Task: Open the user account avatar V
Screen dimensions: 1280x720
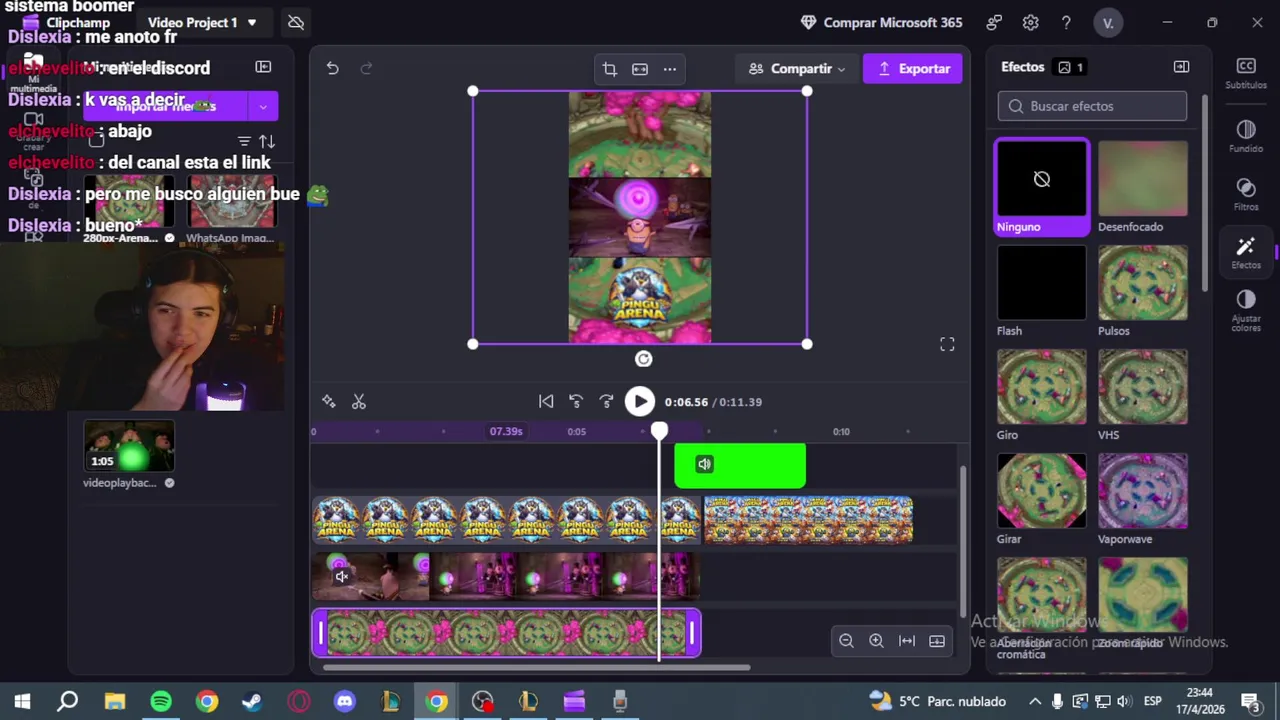Action: point(1108,22)
